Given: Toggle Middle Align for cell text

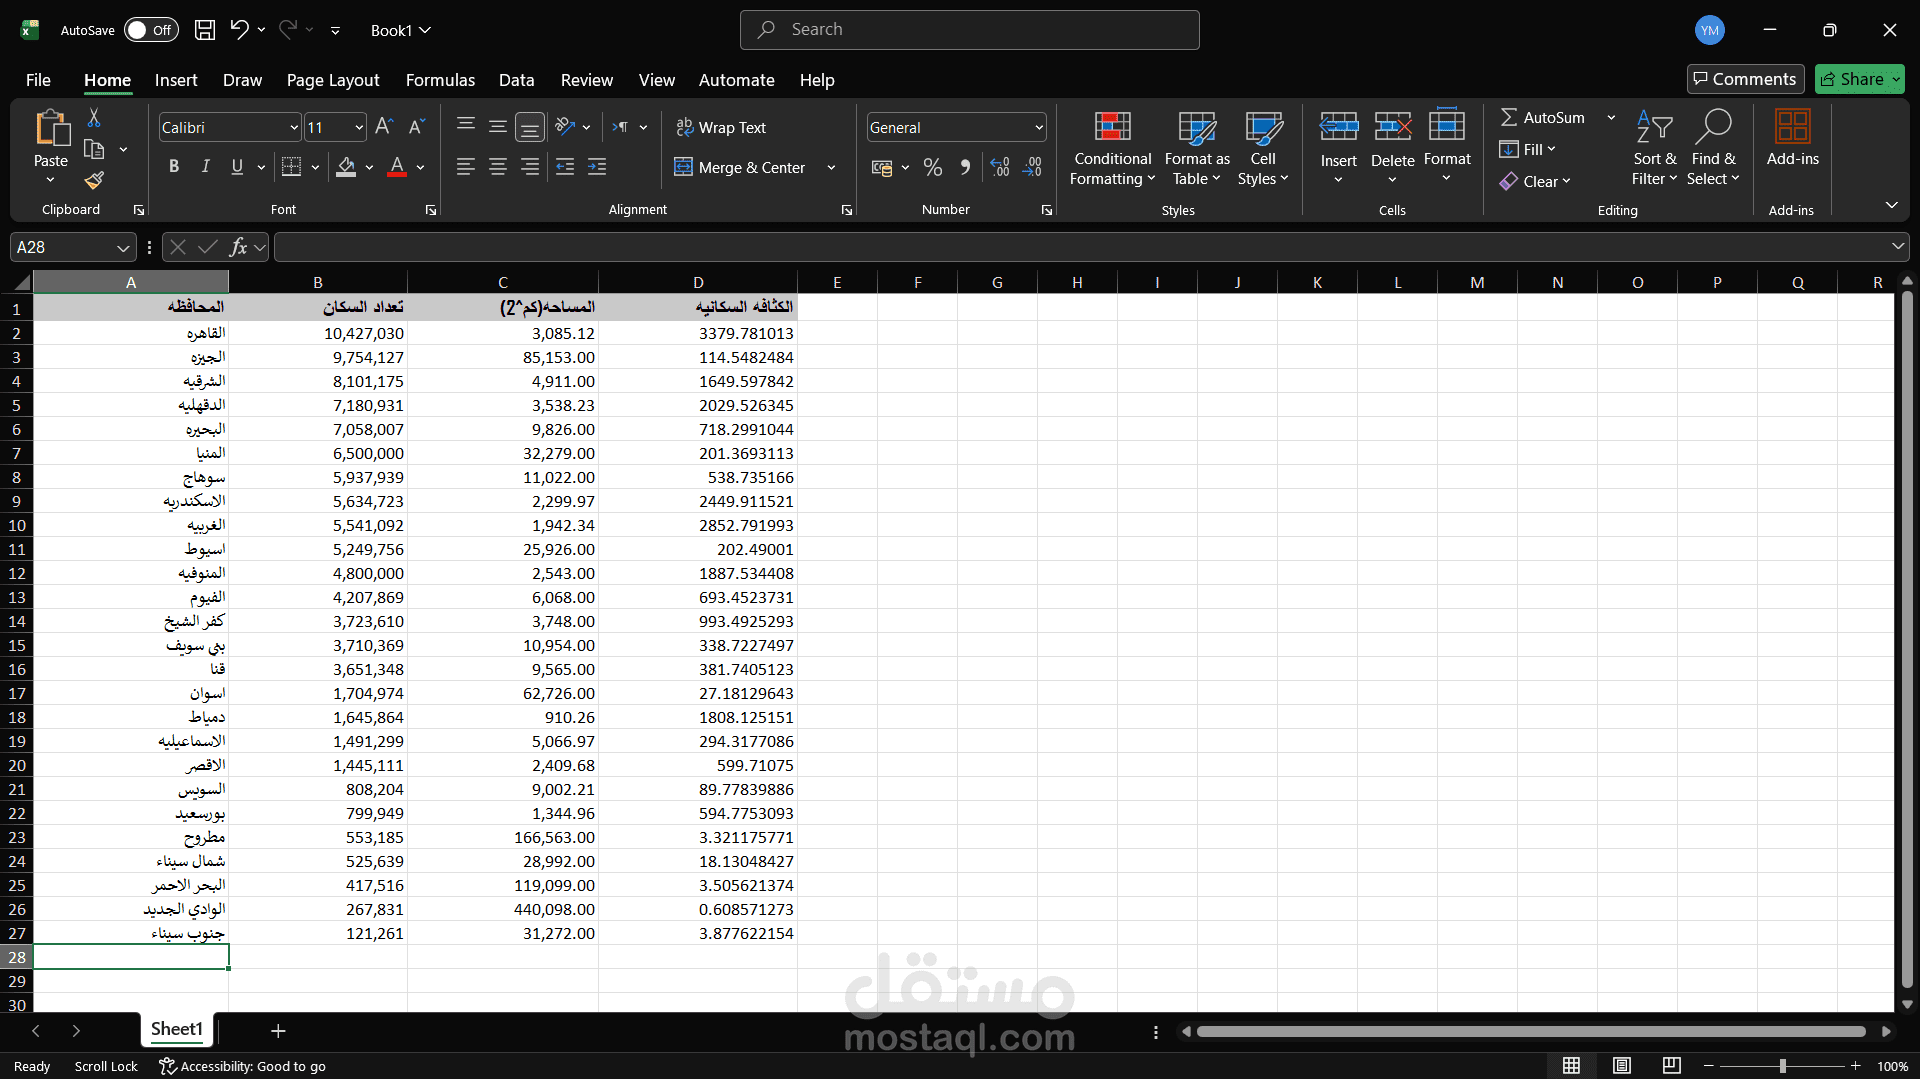Looking at the screenshot, I should (x=498, y=127).
